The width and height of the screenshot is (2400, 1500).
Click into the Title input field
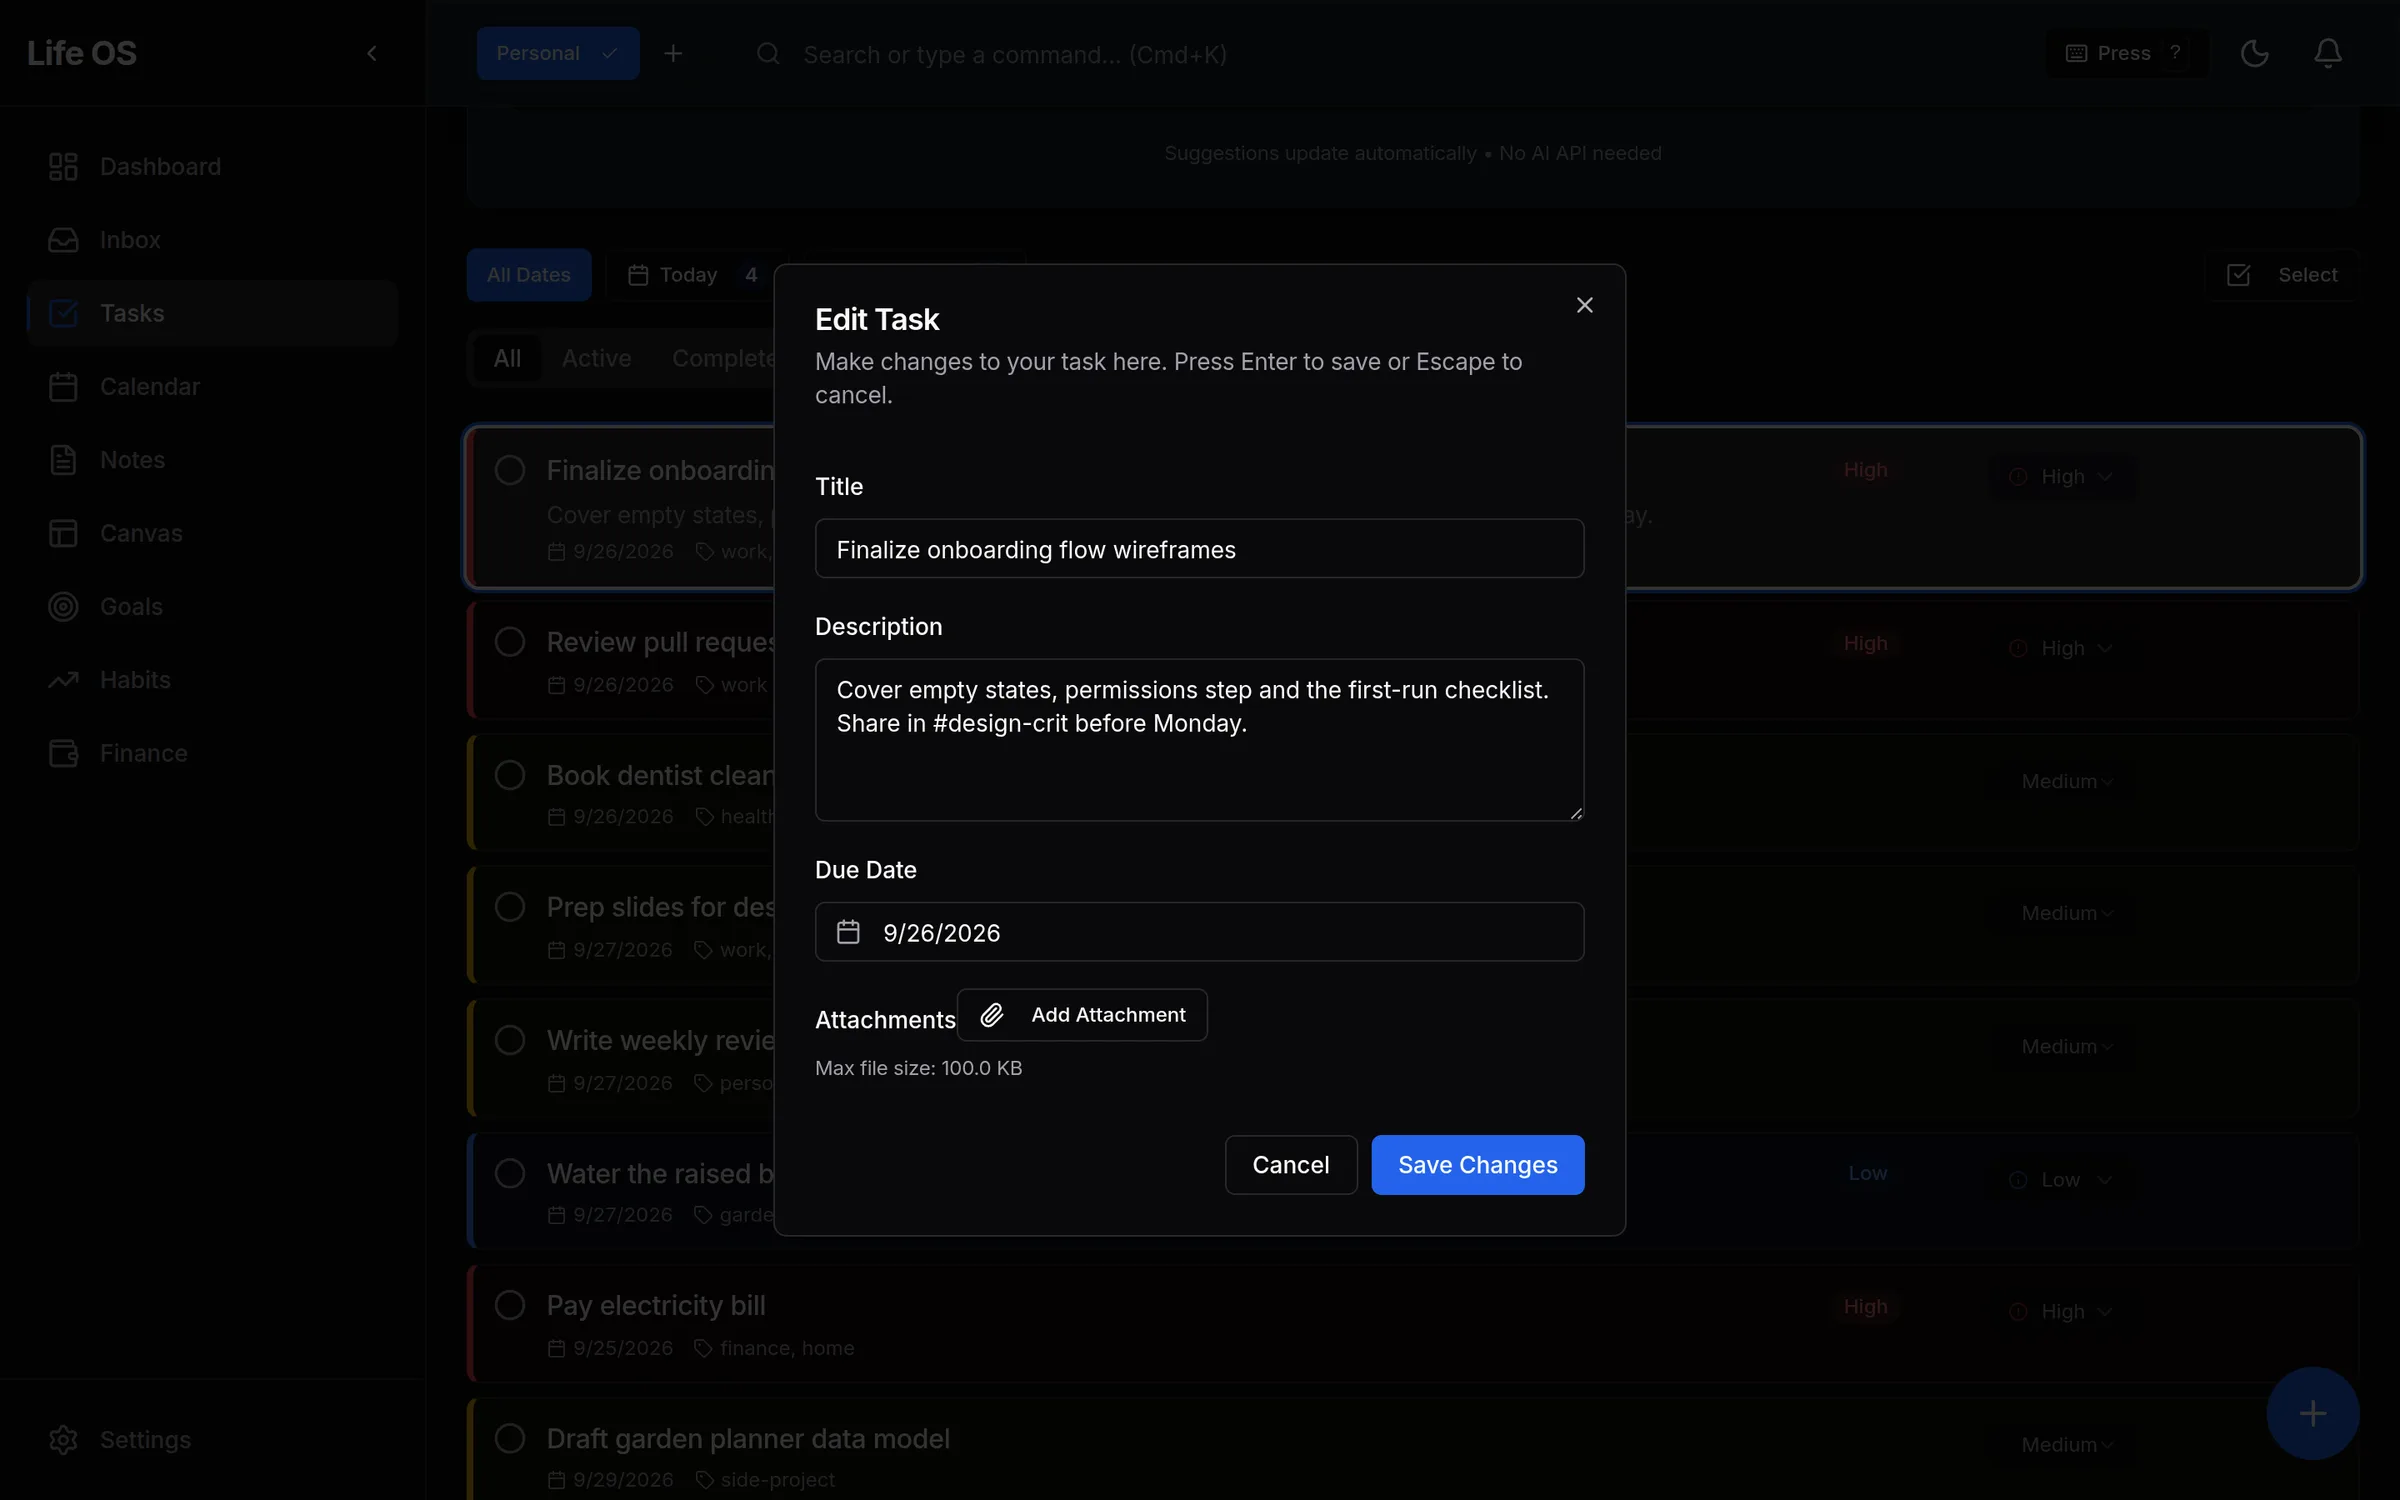1199,548
